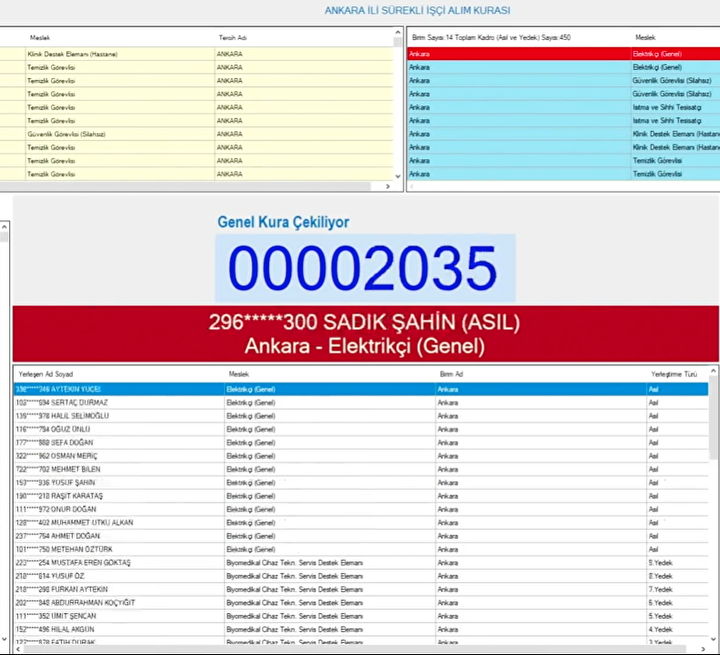Click the left arrow of the results table's horizontal scrollbar

[18, 649]
